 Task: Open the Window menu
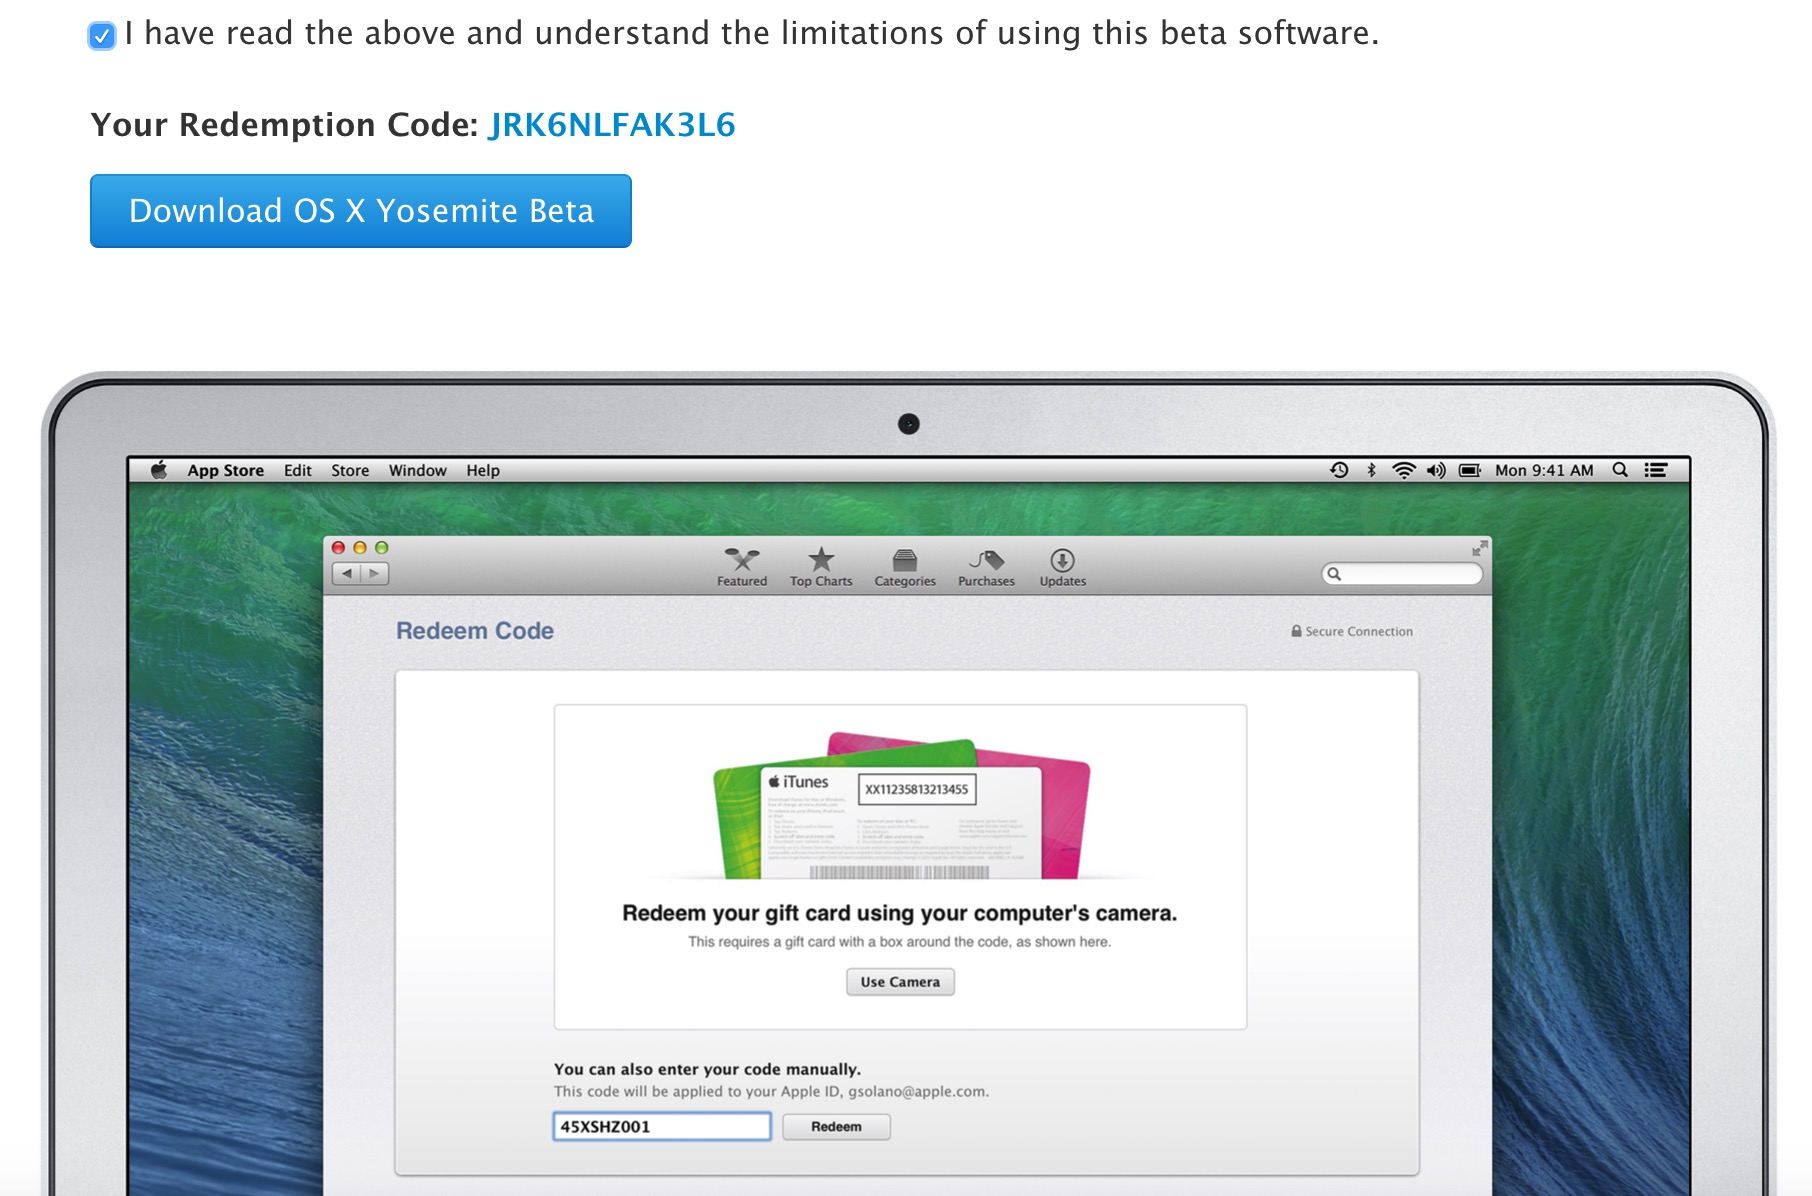tap(417, 470)
